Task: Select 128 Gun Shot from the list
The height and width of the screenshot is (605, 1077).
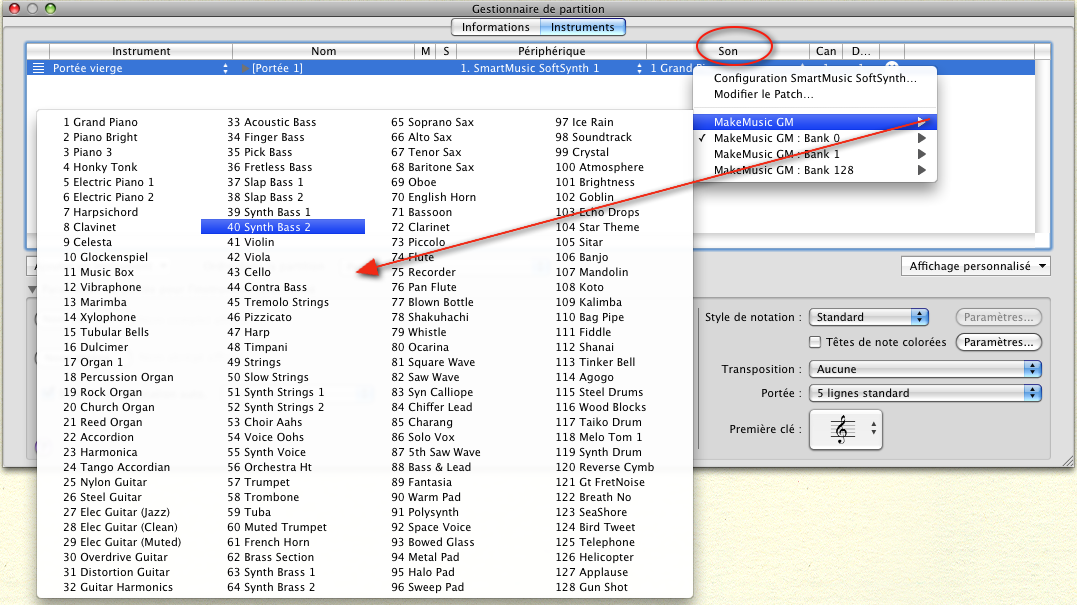Action: click(x=591, y=587)
